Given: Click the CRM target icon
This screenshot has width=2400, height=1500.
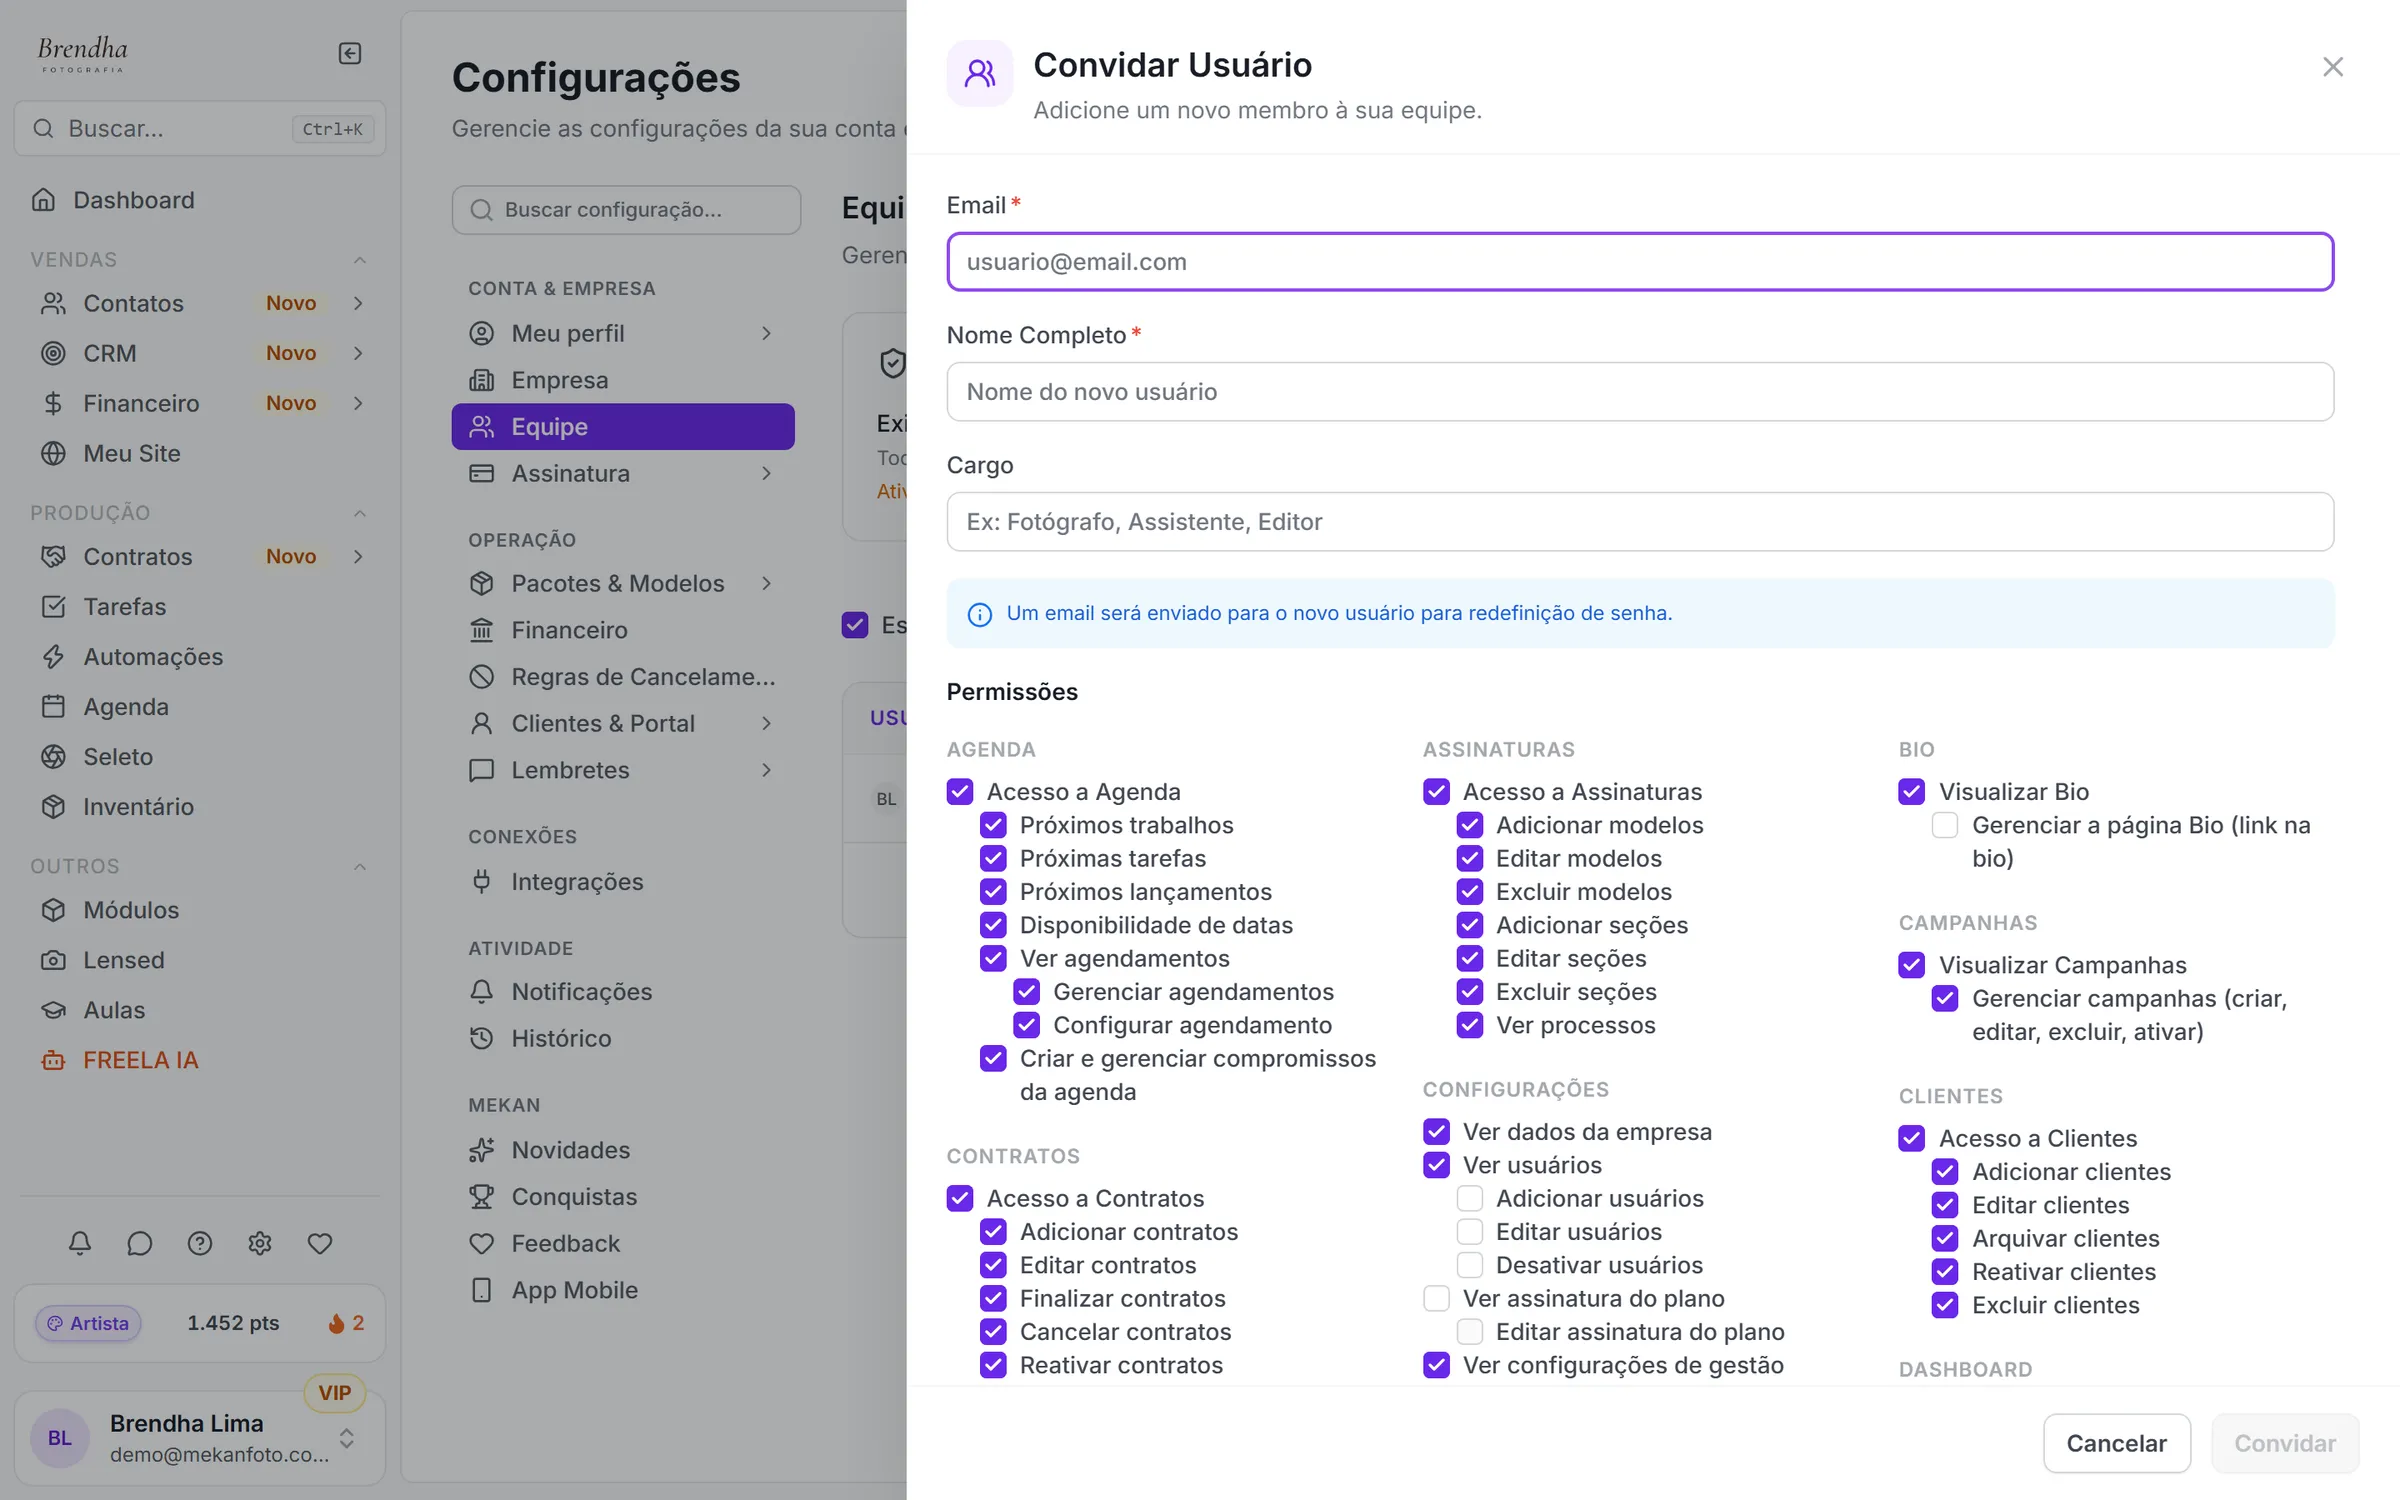Looking at the screenshot, I should pos(53,353).
